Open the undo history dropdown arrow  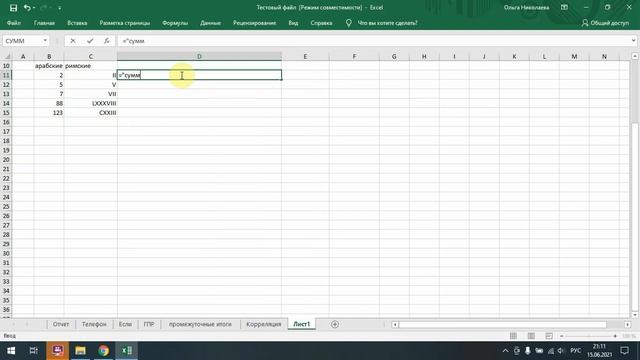point(33,8)
